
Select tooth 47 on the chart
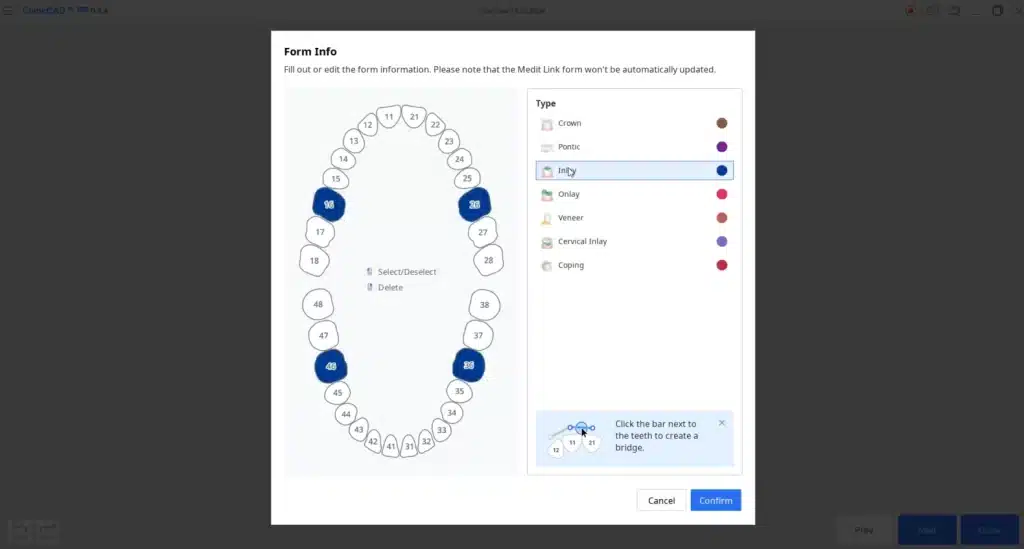coord(323,336)
